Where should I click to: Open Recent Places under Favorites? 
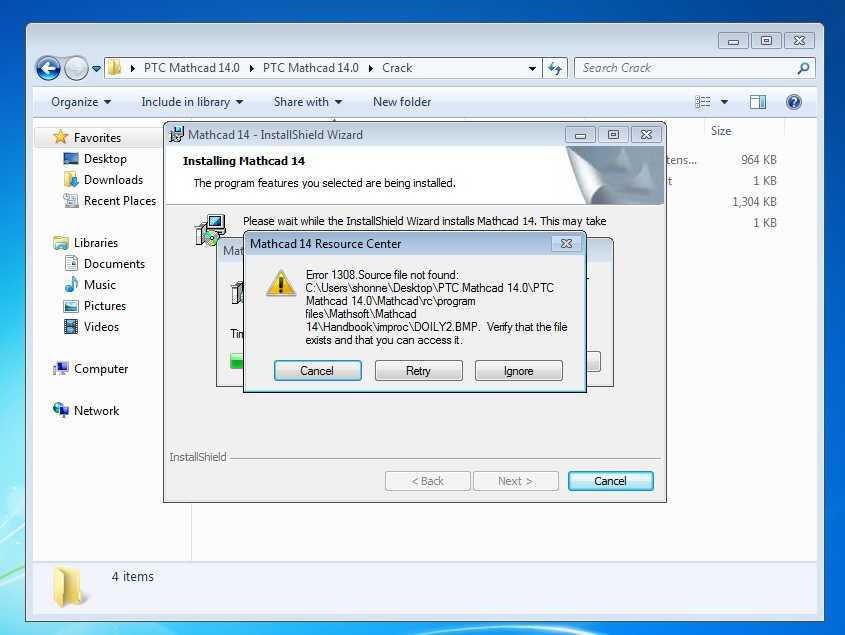click(120, 201)
